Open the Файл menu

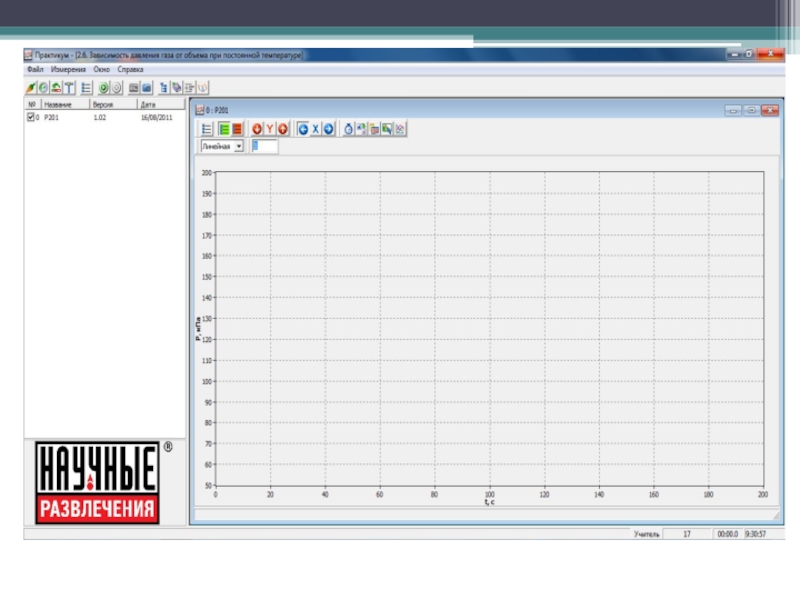(x=35, y=69)
